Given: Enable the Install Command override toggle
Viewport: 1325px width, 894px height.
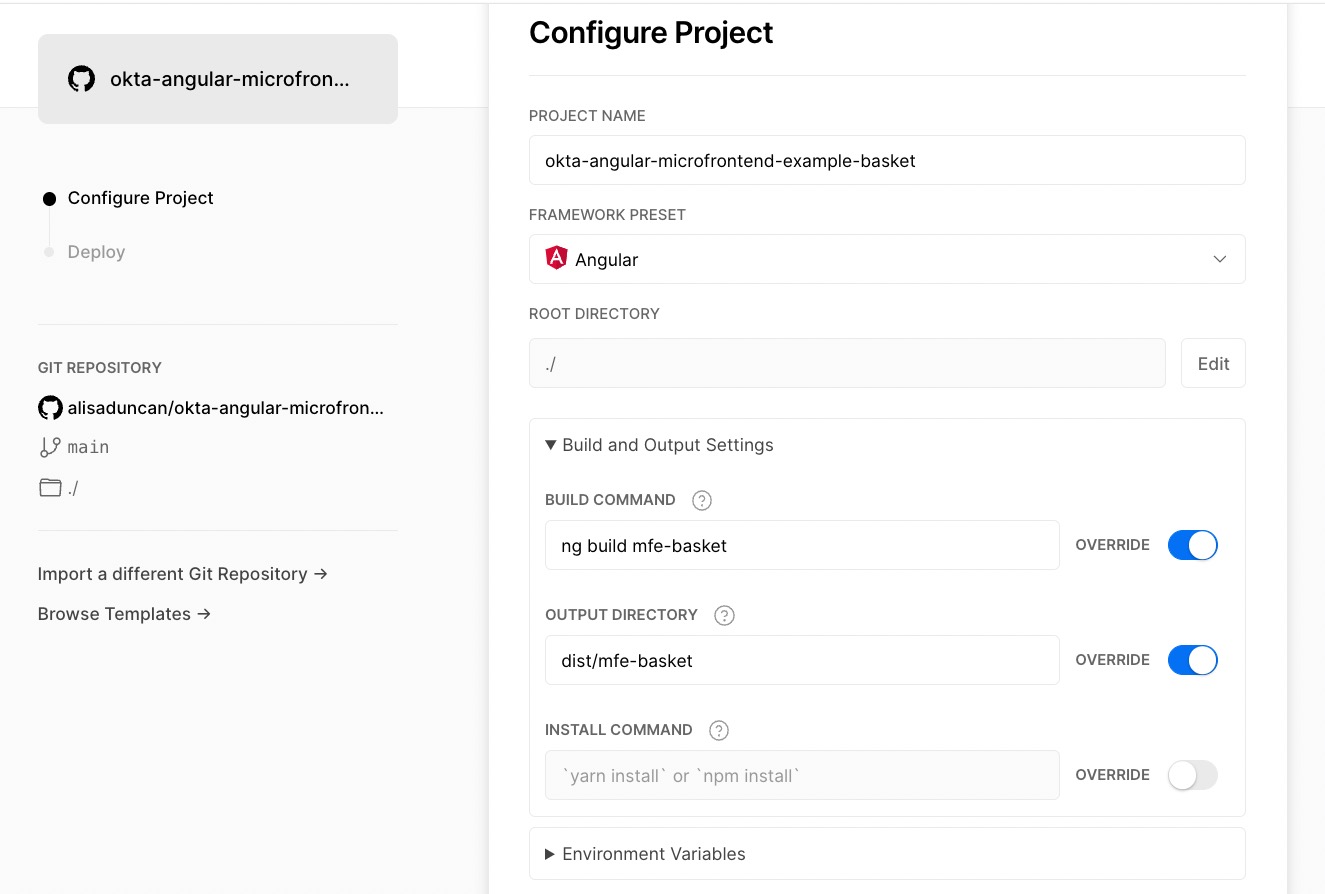Looking at the screenshot, I should (x=1192, y=775).
